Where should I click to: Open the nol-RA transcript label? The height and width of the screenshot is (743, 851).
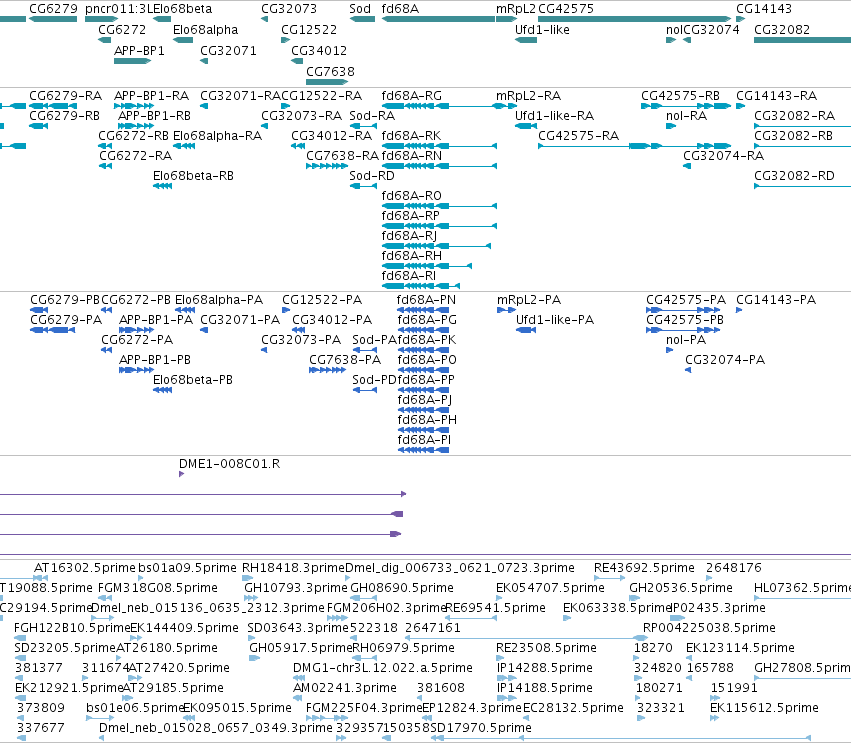(x=686, y=116)
